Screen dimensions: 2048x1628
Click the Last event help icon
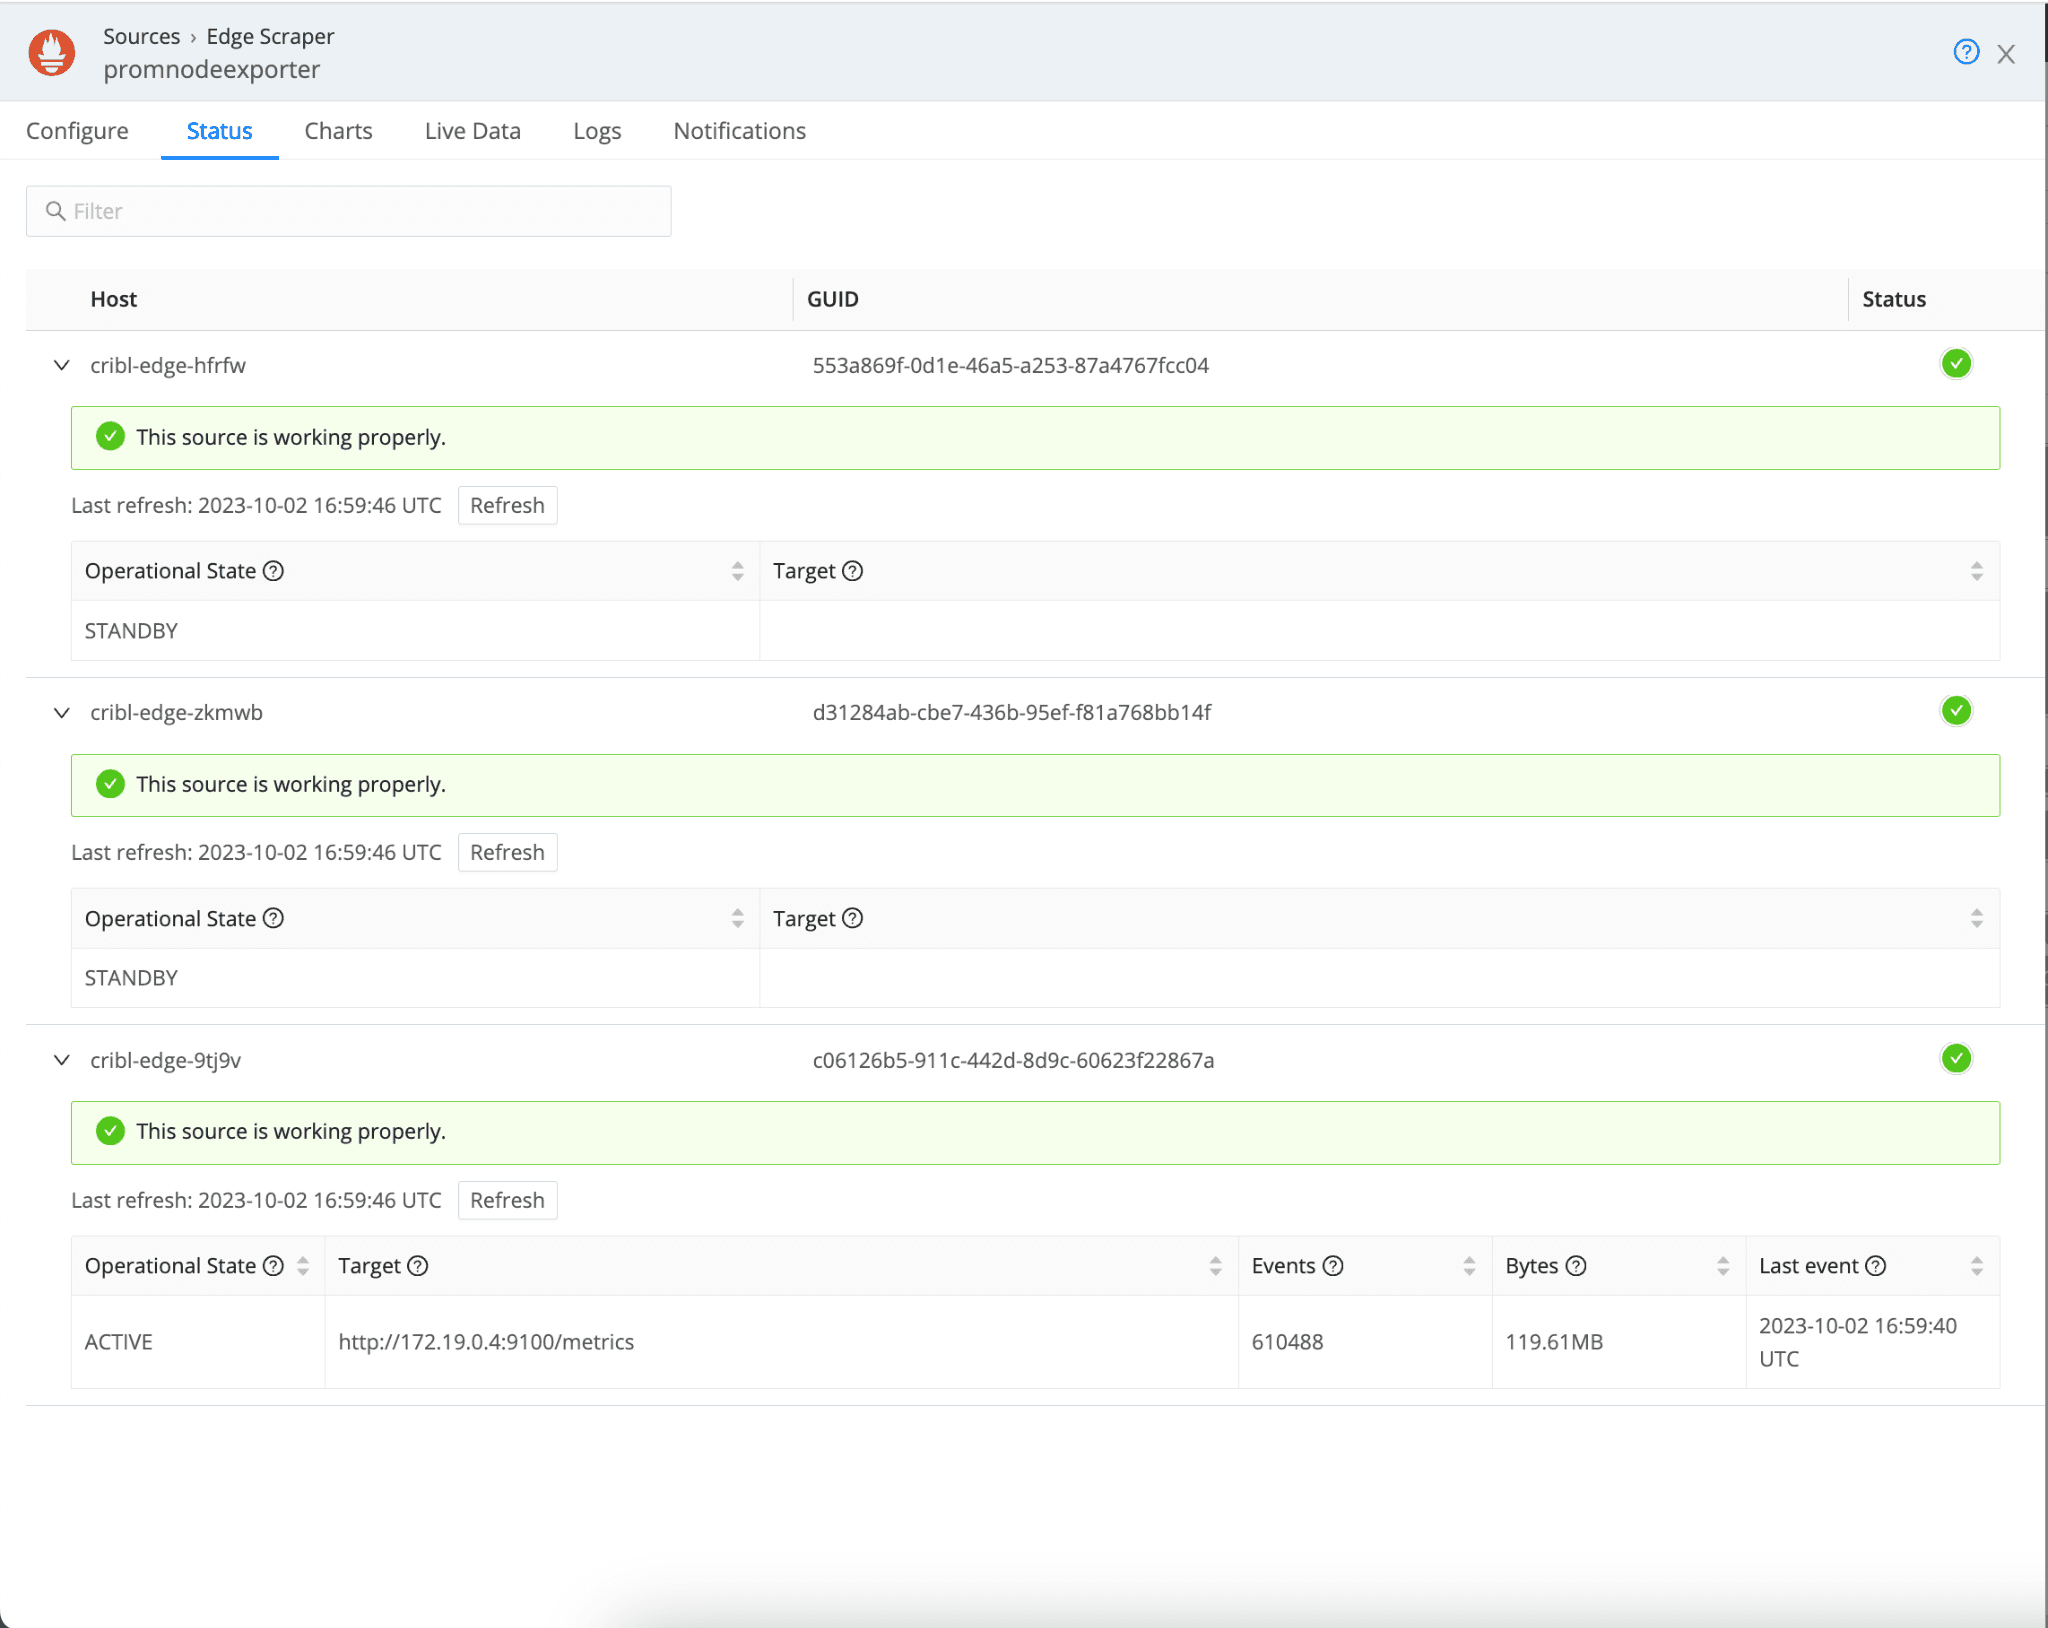[x=1876, y=1266]
